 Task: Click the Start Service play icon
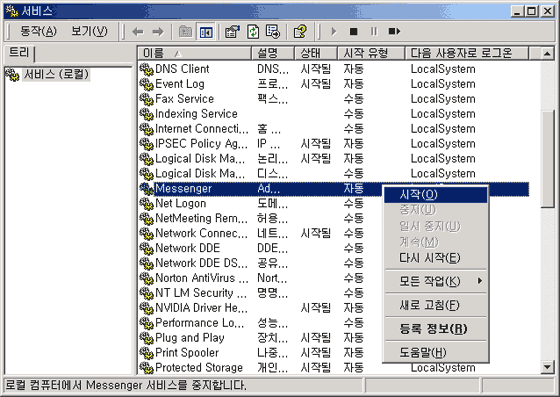[334, 32]
